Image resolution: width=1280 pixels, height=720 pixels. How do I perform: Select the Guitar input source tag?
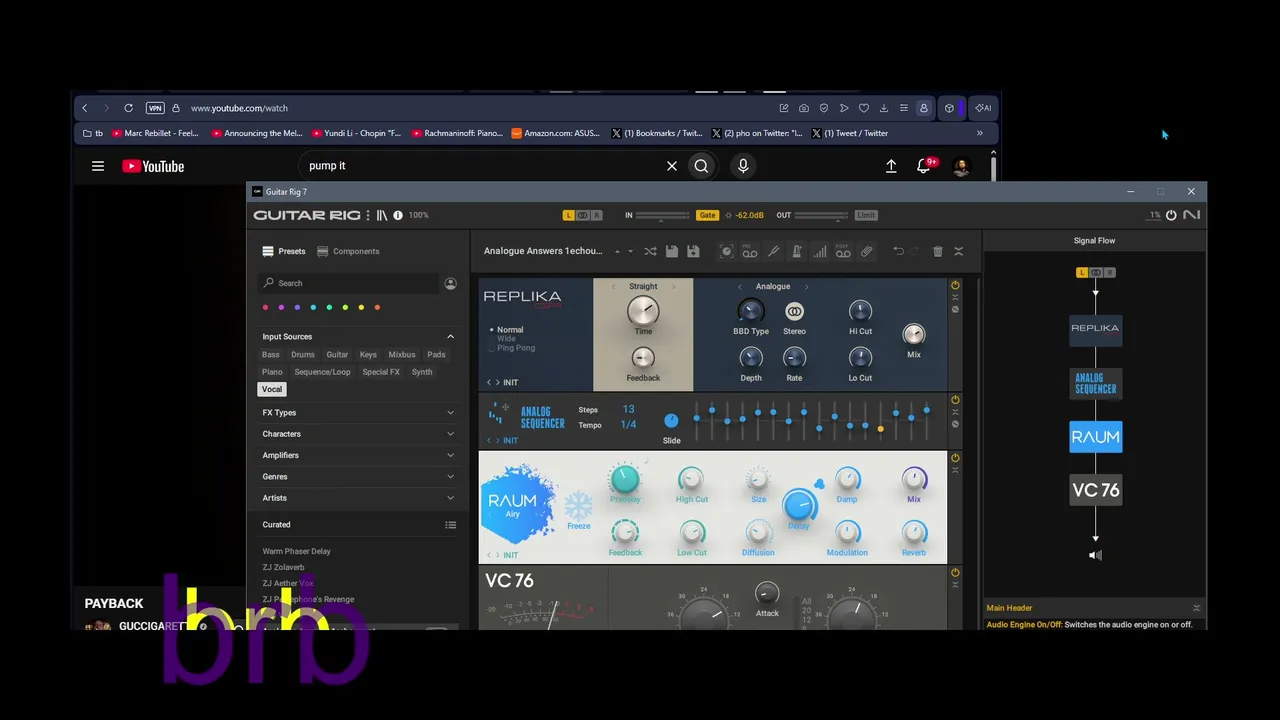[x=337, y=355]
